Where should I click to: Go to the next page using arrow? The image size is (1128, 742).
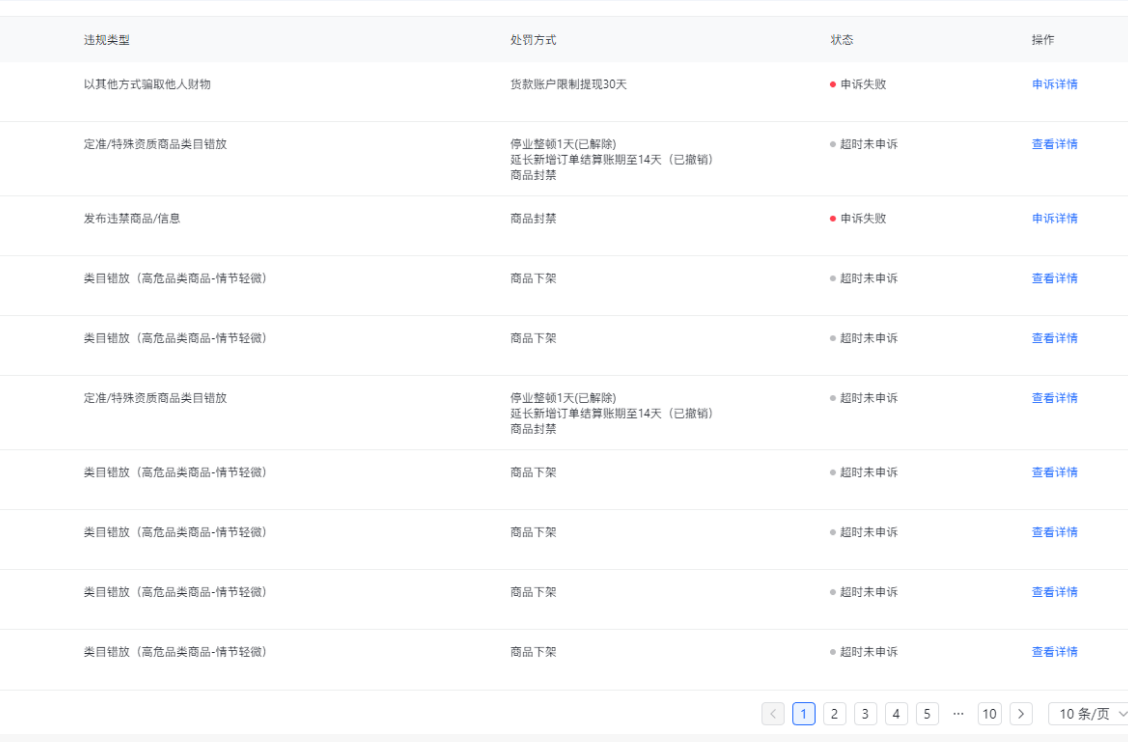(1021, 714)
